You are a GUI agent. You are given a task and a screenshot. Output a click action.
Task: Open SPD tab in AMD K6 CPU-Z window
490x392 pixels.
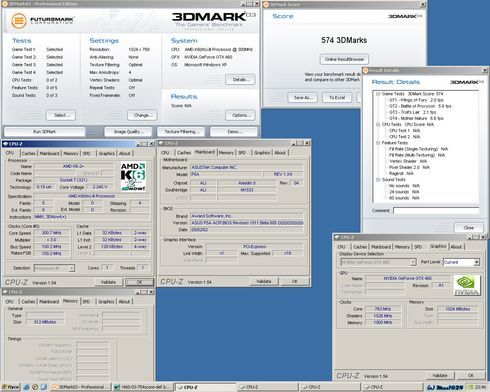tap(87, 153)
